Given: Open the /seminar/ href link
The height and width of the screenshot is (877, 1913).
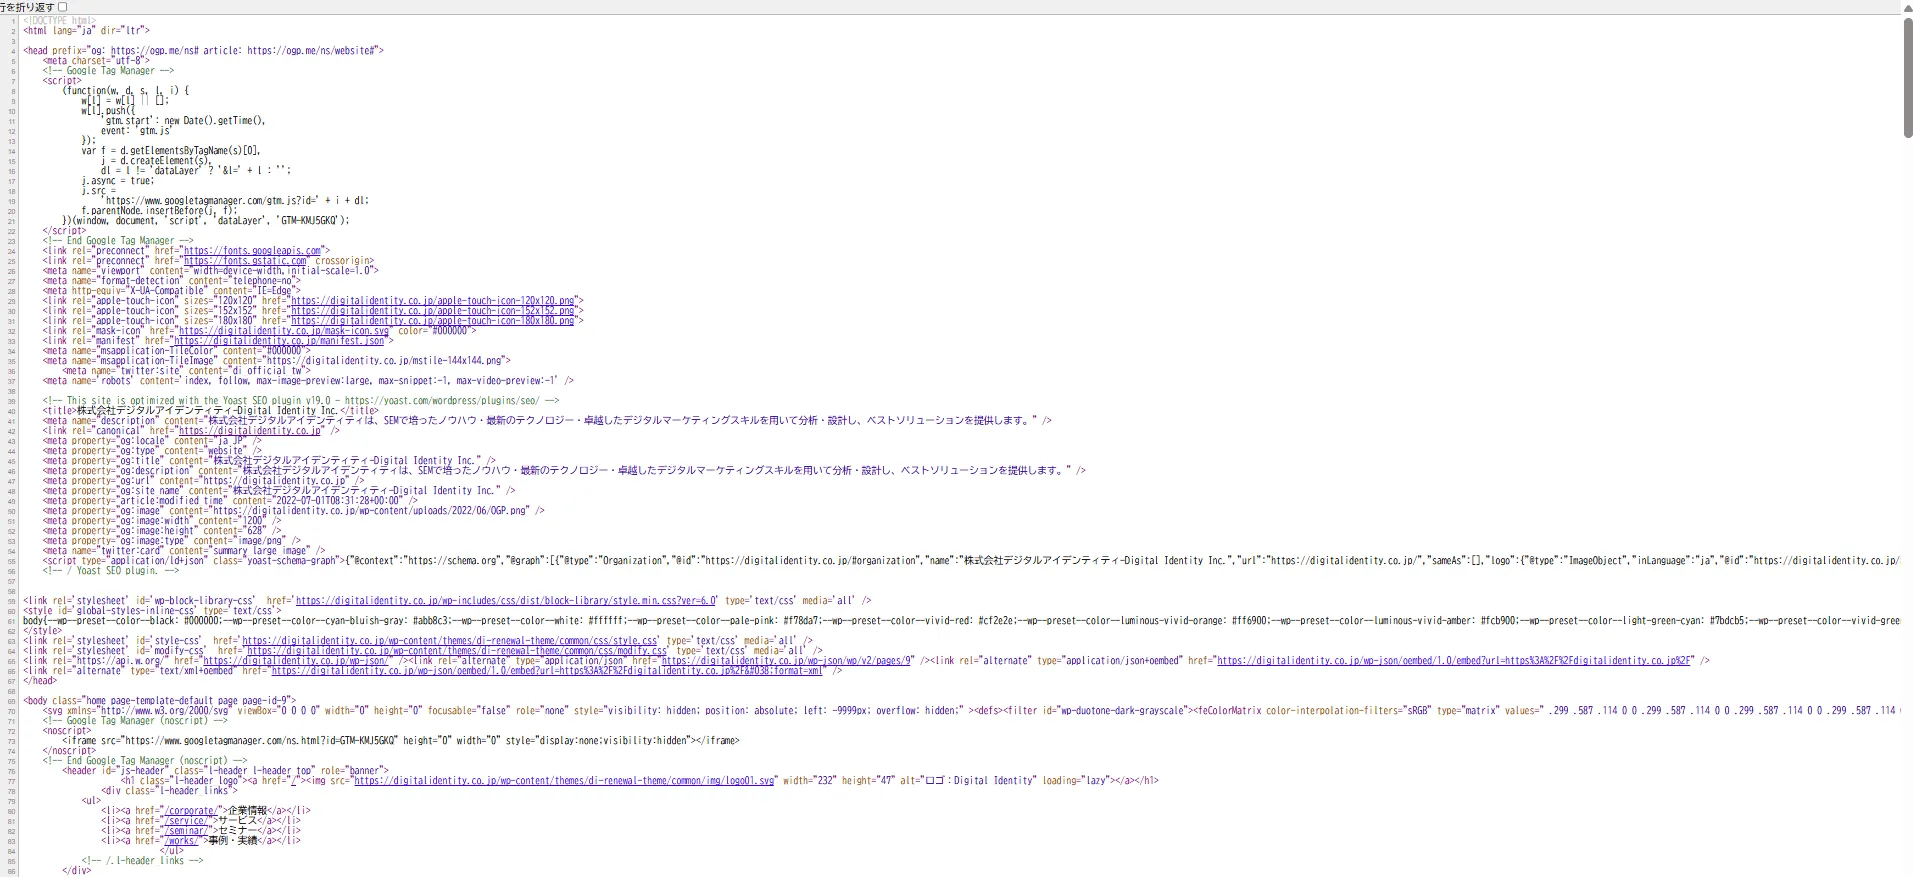Looking at the screenshot, I should pos(186,831).
